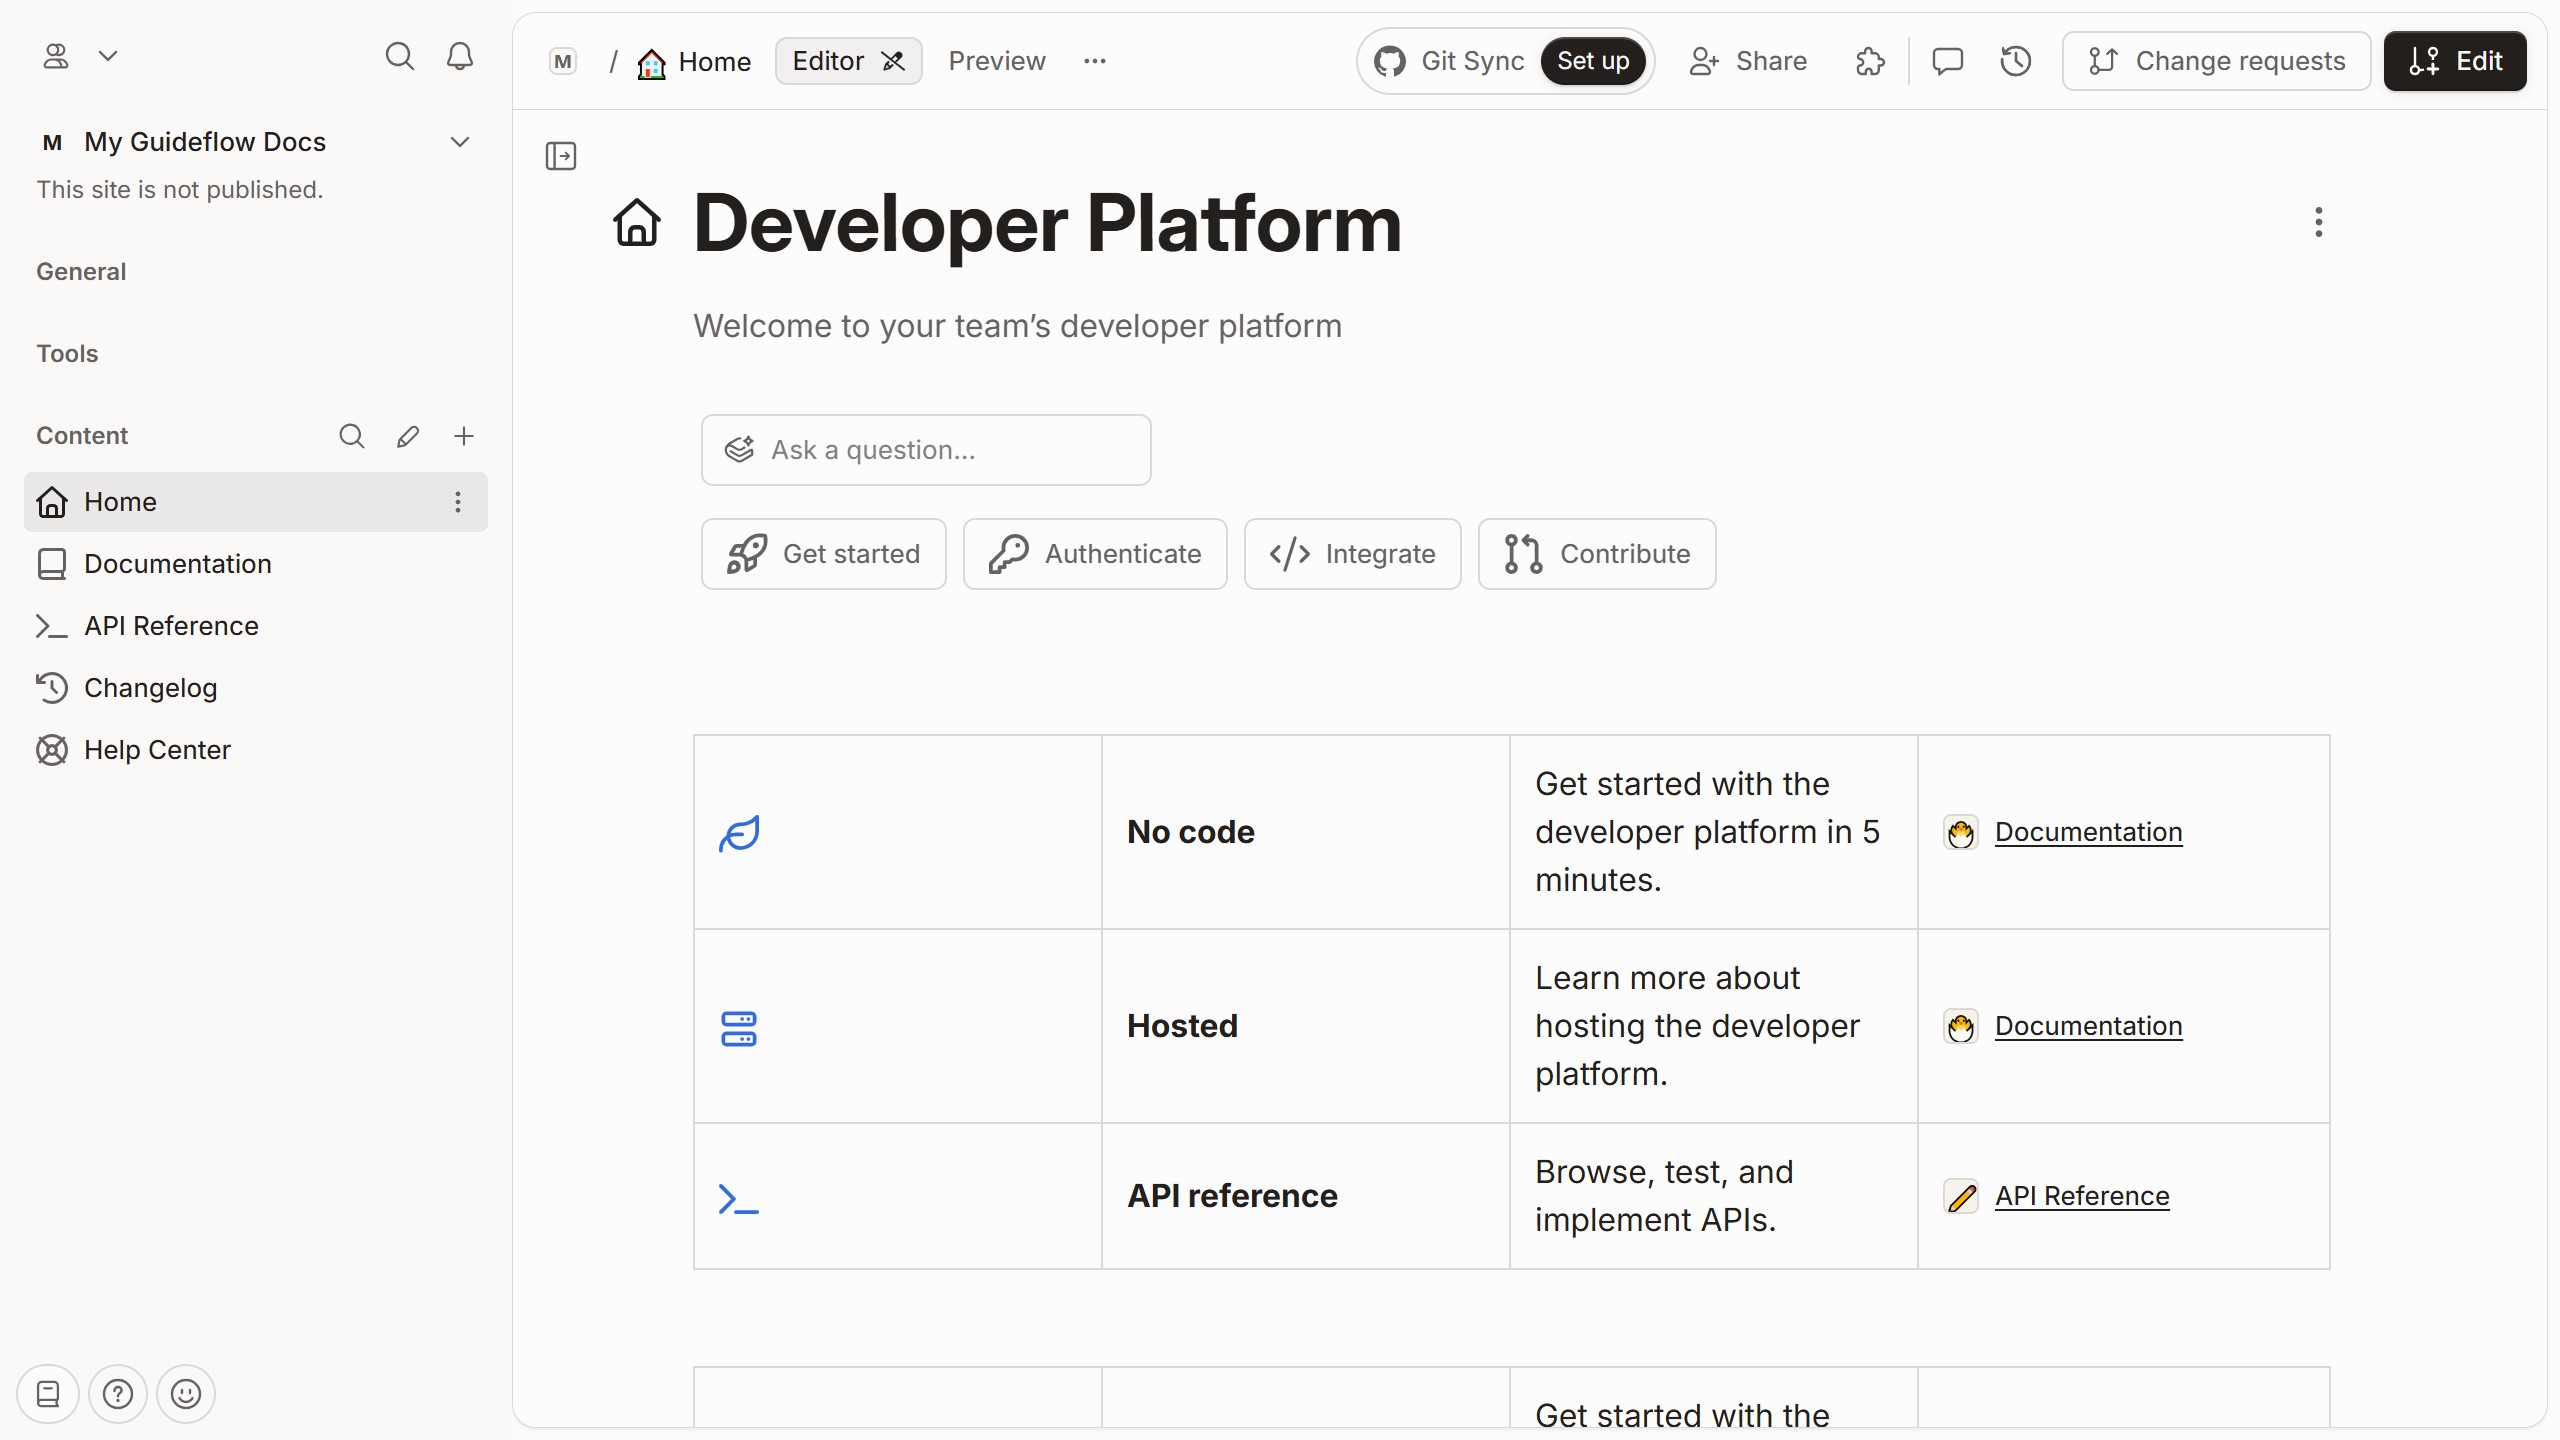Viewport: 2560px width, 1440px height.
Task: Open Help Center in sidebar
Action: [x=256, y=750]
